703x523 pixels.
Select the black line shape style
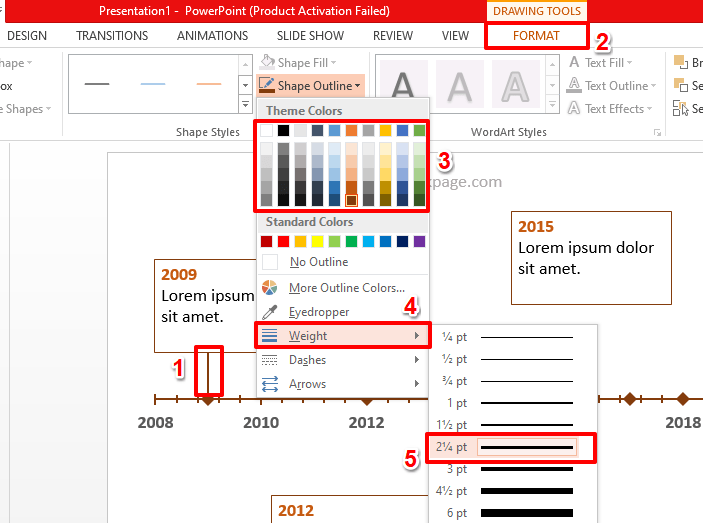click(x=97, y=84)
